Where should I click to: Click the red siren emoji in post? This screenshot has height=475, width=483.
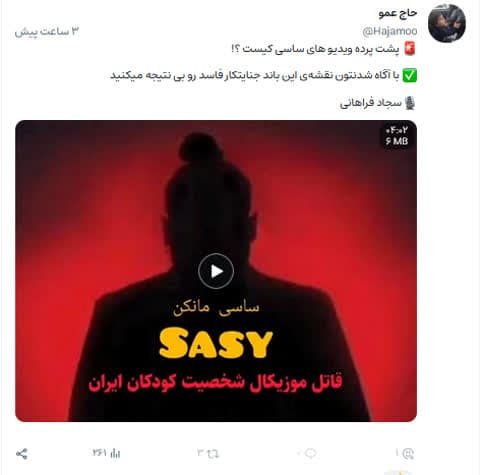[x=410, y=49]
